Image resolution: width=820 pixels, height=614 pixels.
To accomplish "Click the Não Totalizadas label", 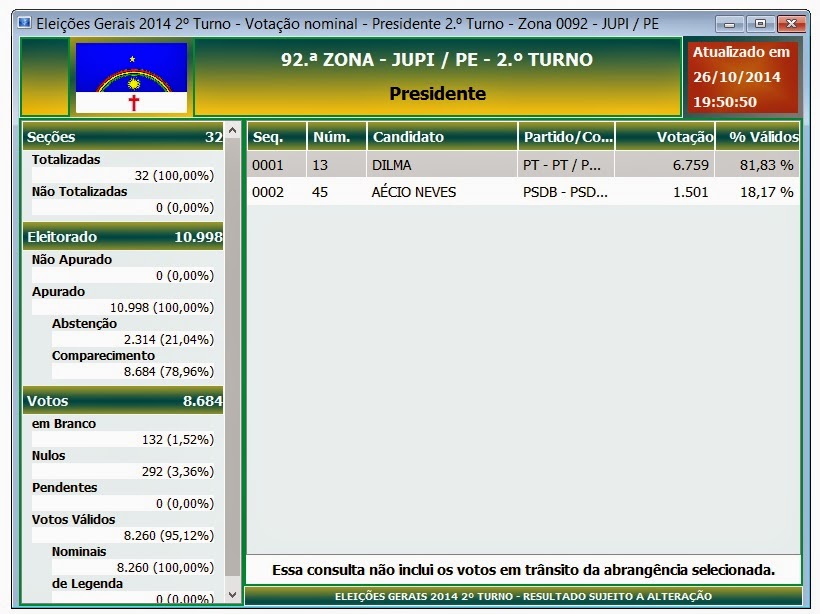I will (79, 192).
